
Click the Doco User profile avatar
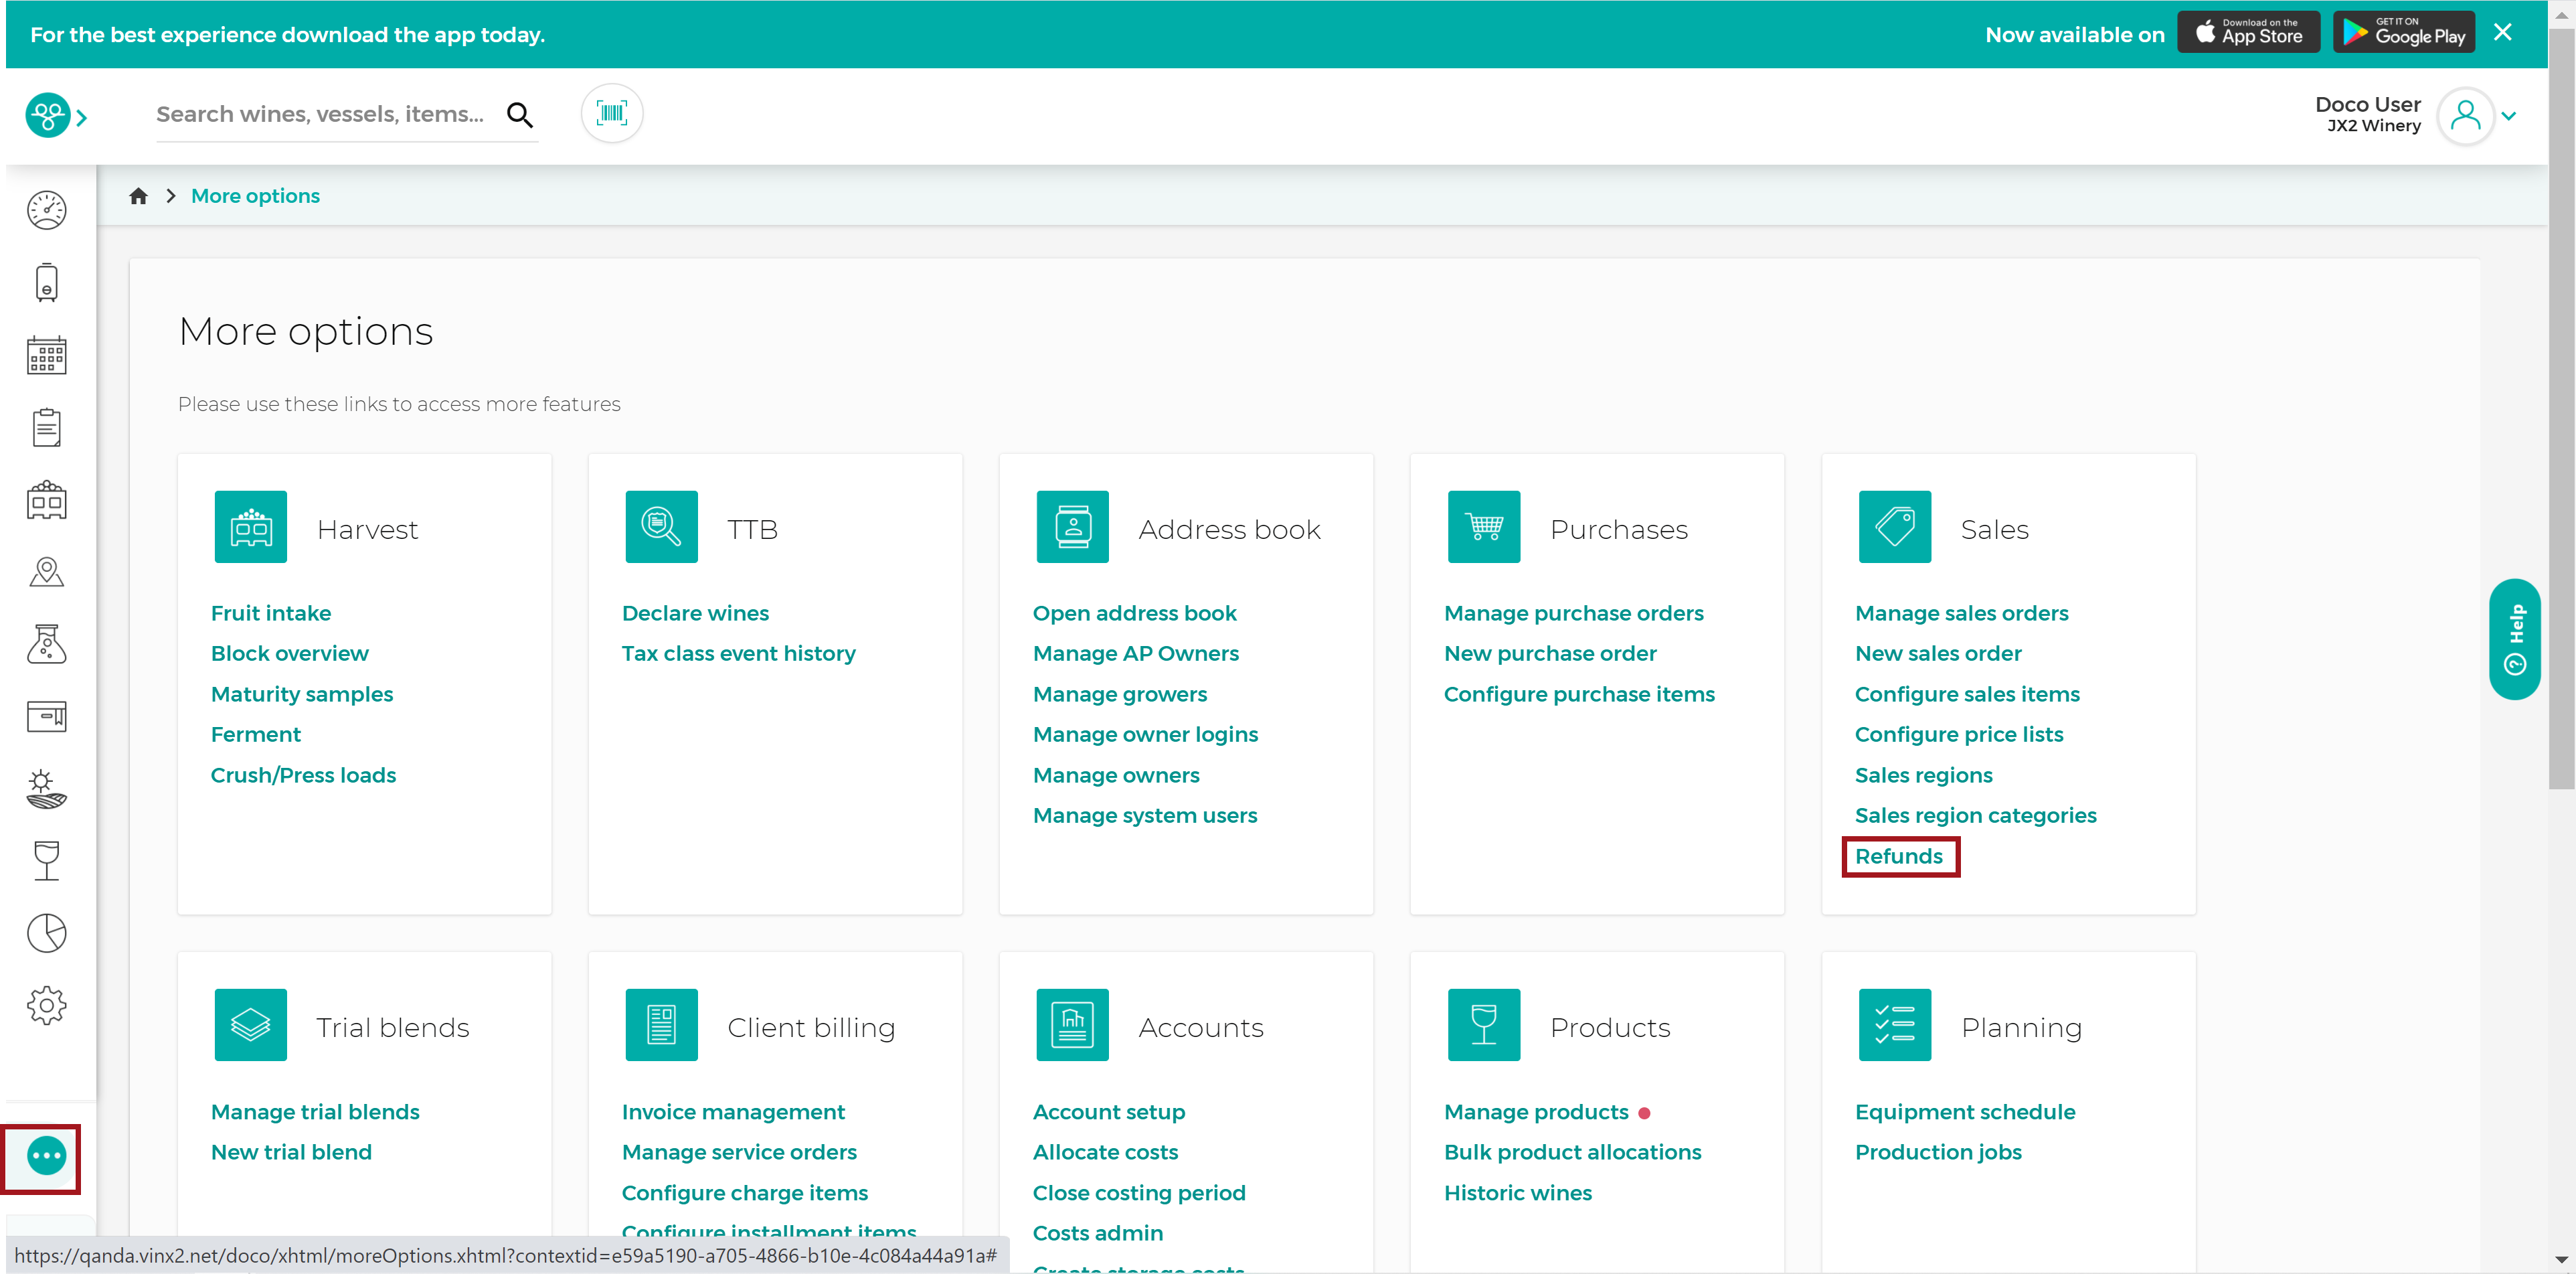pyautogui.click(x=2465, y=116)
